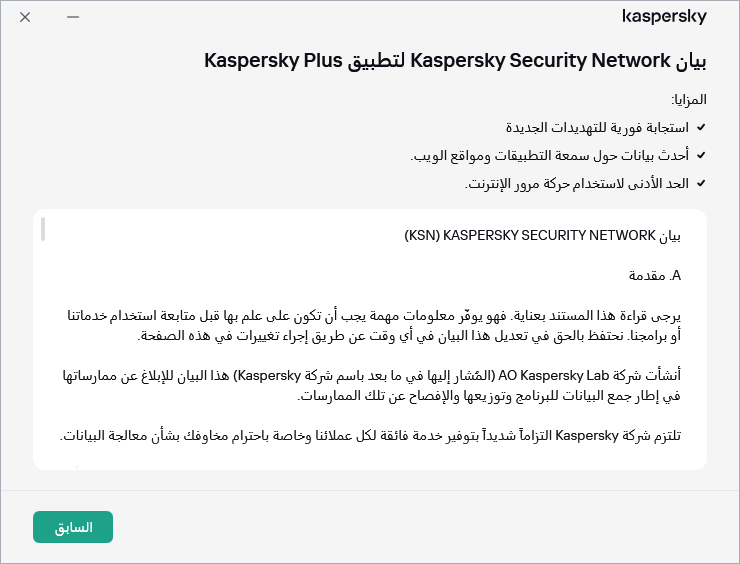Click paragraph starting with أنشأت شركة AO Kaspersky Lab

(370, 386)
